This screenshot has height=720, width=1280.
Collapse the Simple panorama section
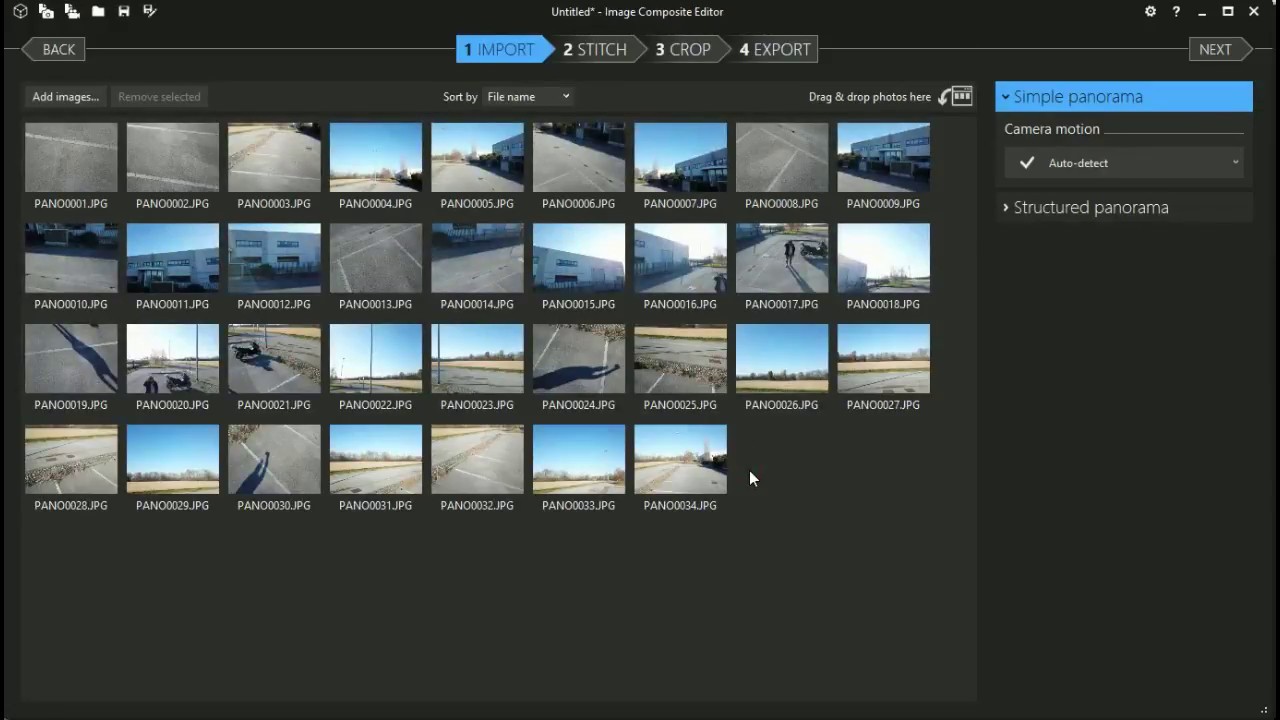click(1124, 97)
